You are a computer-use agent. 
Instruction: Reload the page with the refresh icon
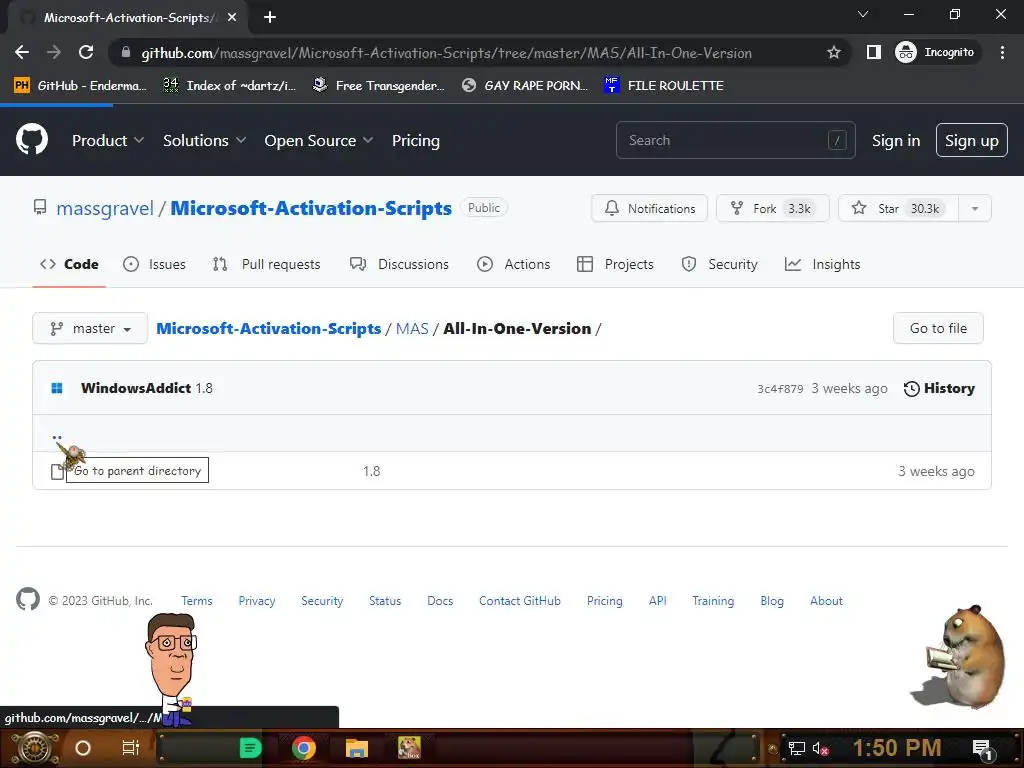pyautogui.click(x=86, y=52)
